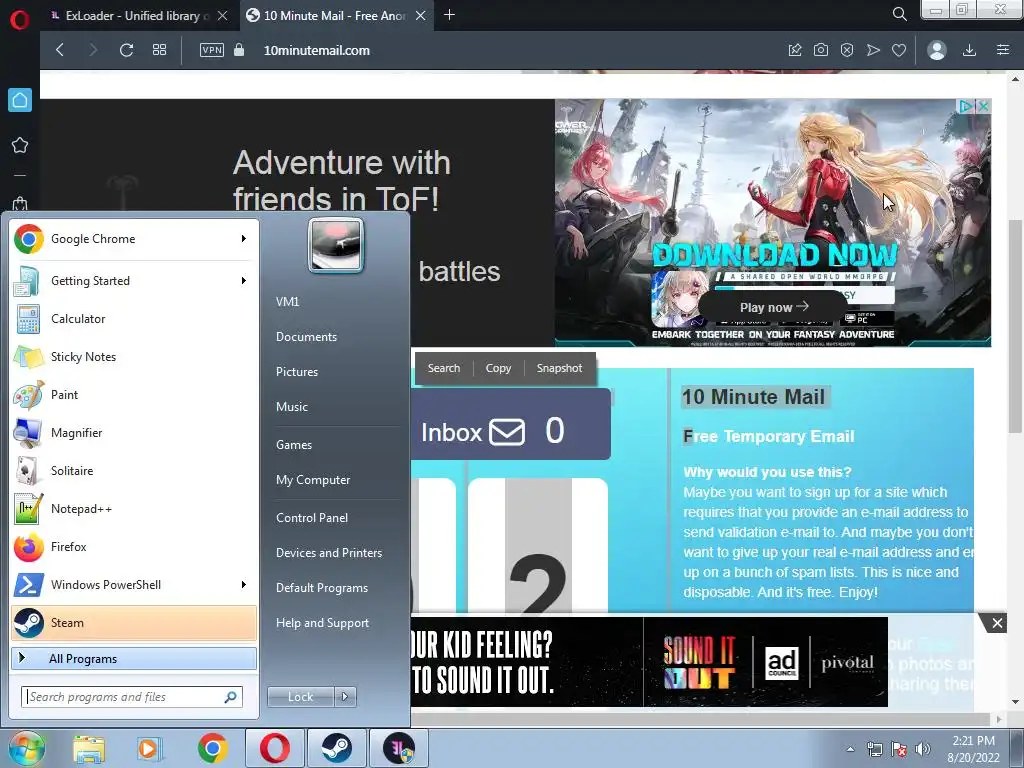Start the Solitaire game
The width and height of the screenshot is (1024, 768).
tap(134, 471)
